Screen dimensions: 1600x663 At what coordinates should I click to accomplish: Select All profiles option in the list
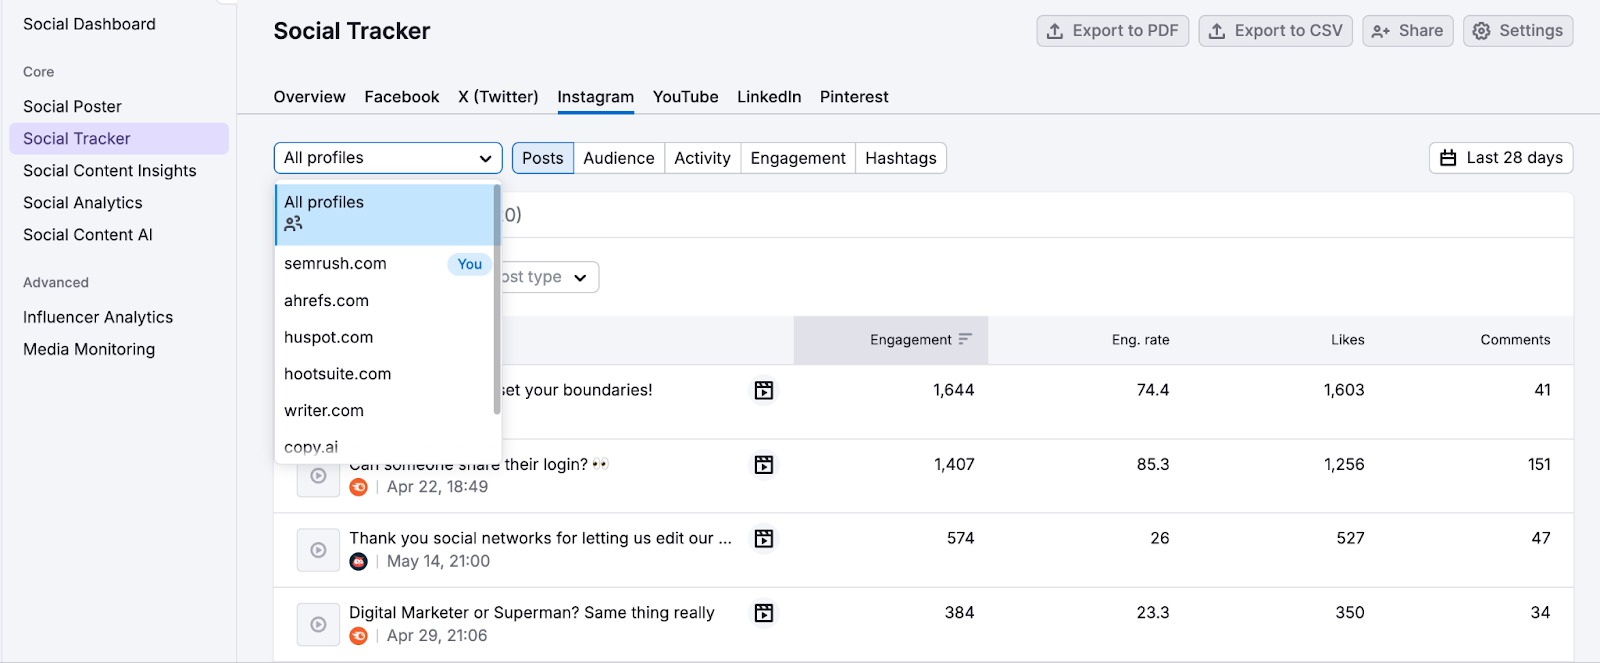(x=385, y=214)
